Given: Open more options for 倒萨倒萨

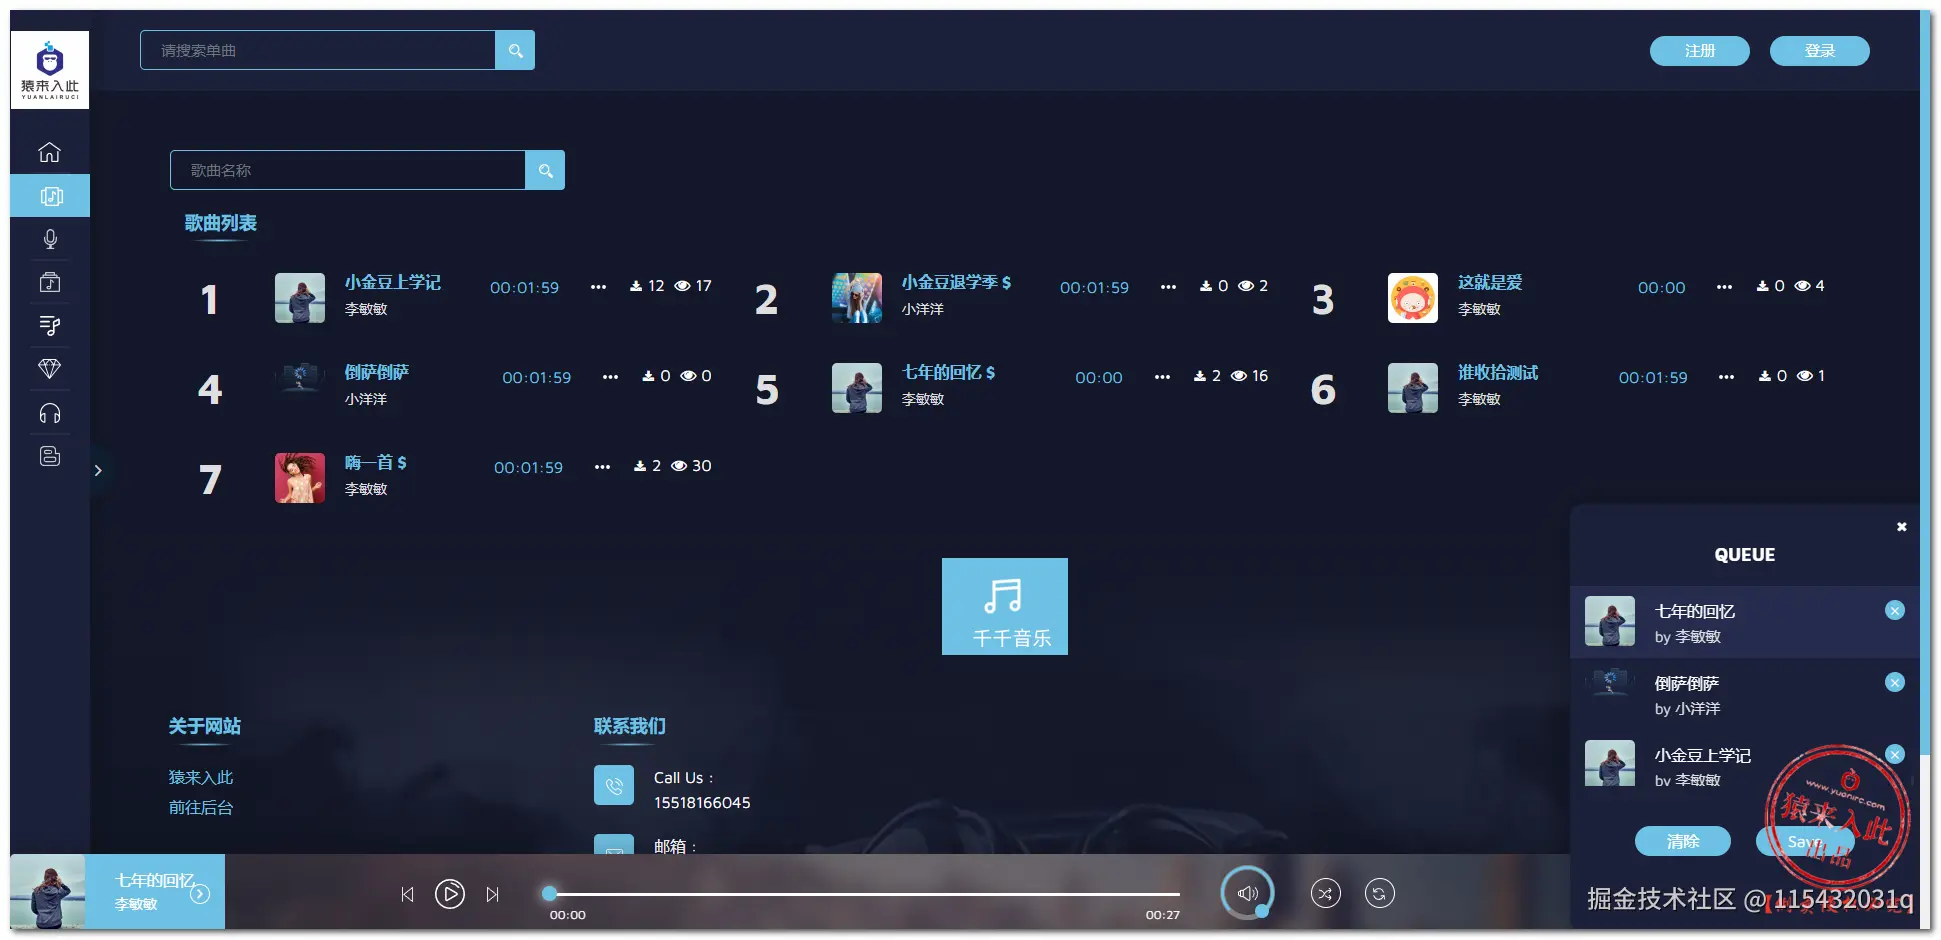Looking at the screenshot, I should point(610,377).
